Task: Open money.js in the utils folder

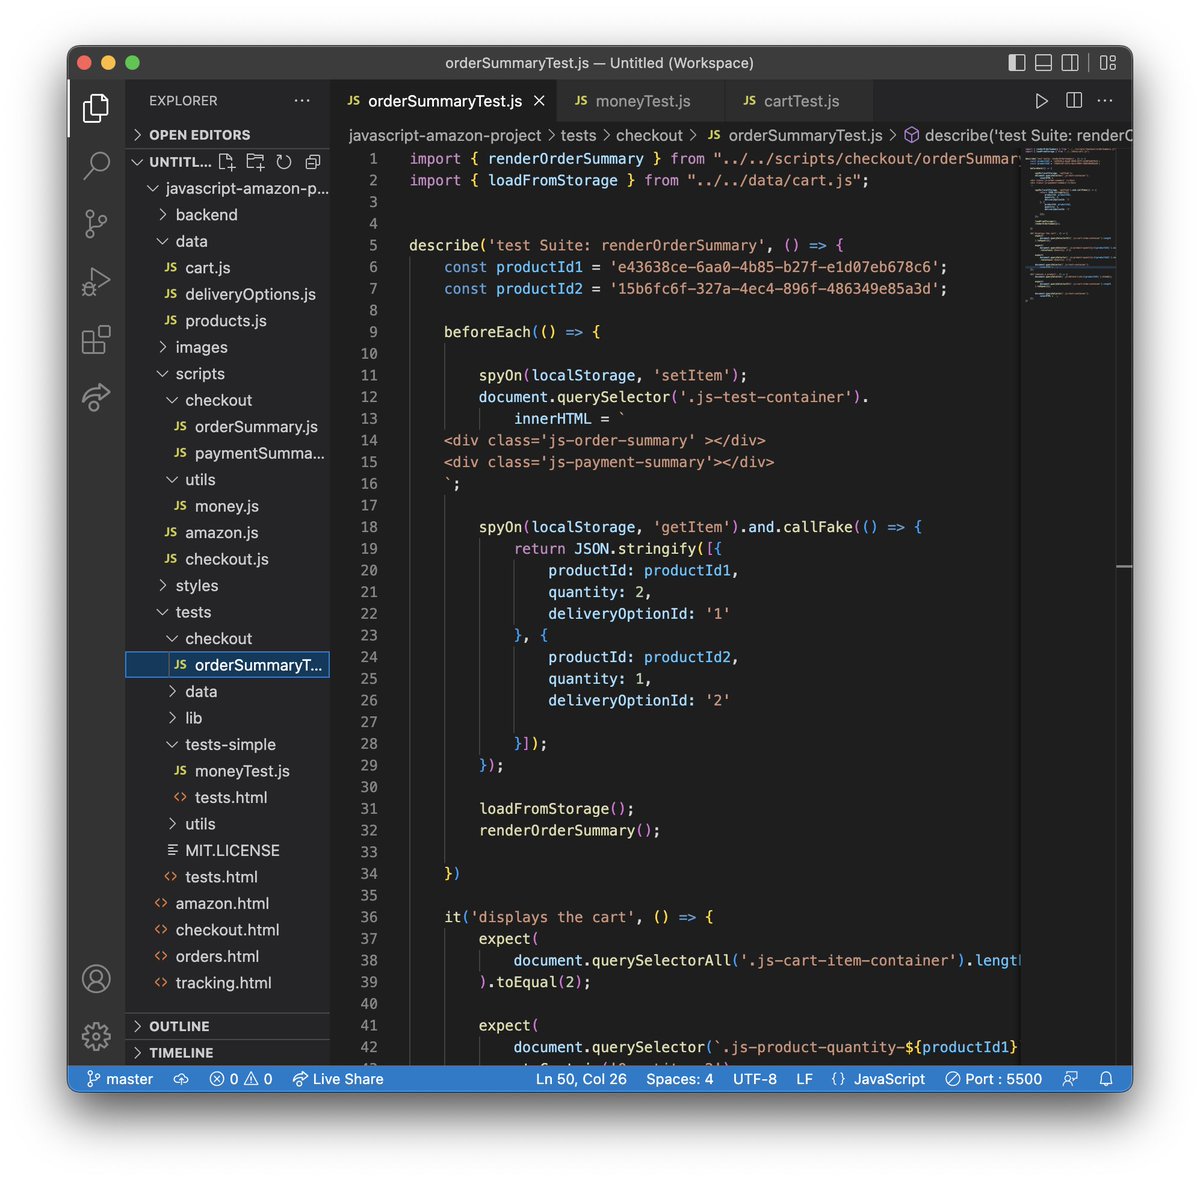Action: tap(228, 506)
